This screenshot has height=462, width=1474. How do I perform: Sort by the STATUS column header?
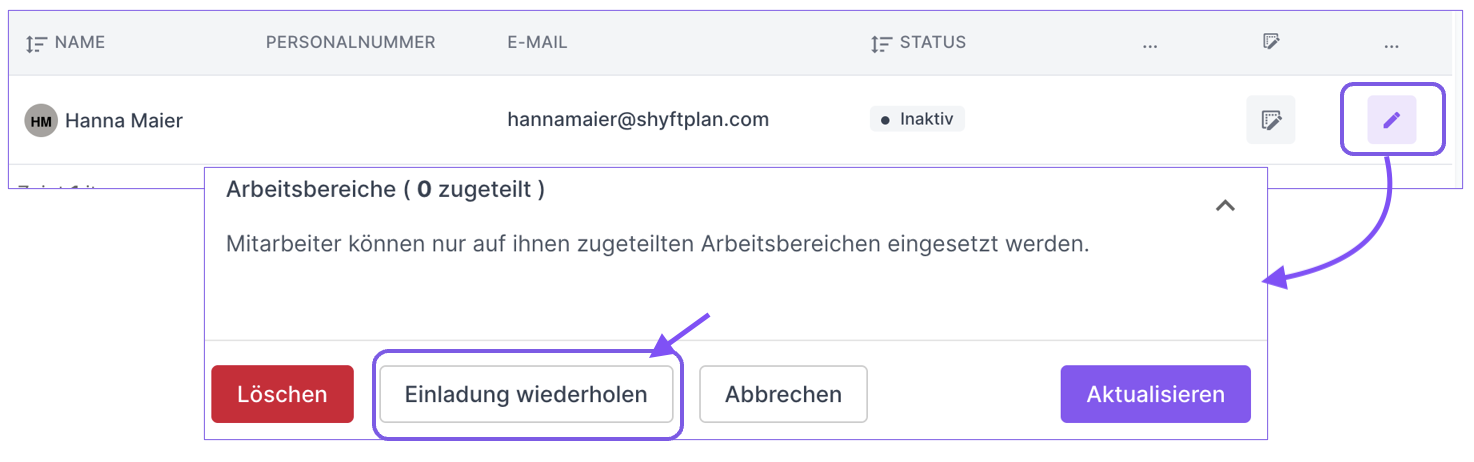tap(932, 42)
